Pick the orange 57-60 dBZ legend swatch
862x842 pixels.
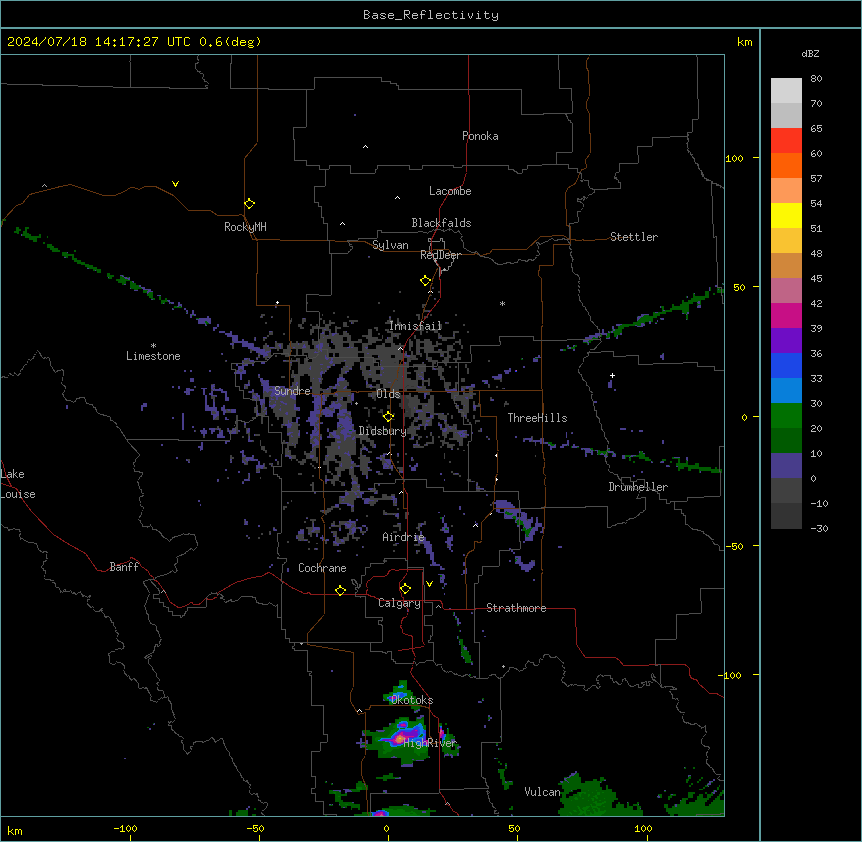click(786, 165)
